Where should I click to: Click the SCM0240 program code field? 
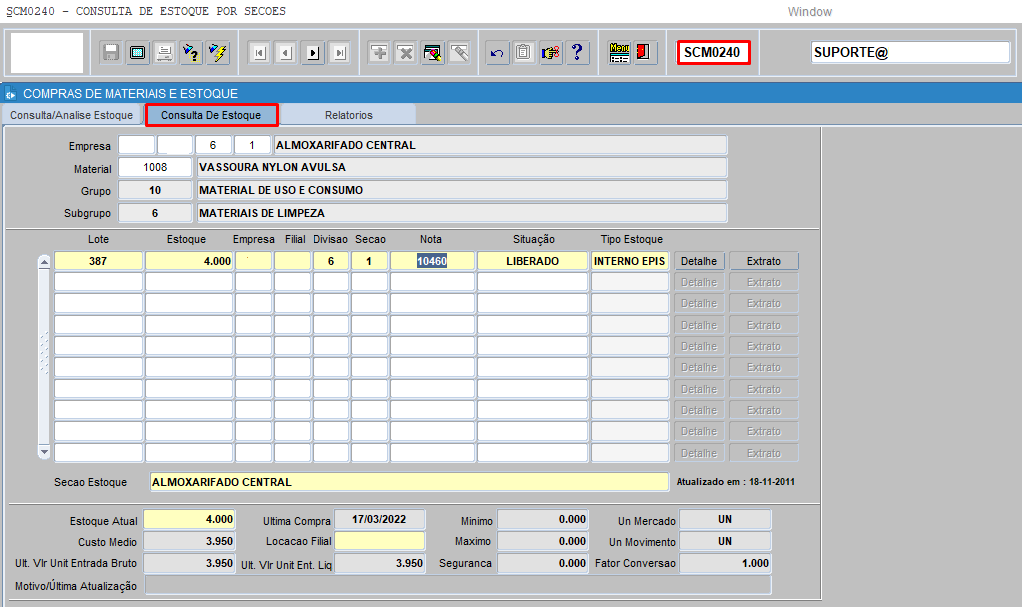tap(713, 52)
